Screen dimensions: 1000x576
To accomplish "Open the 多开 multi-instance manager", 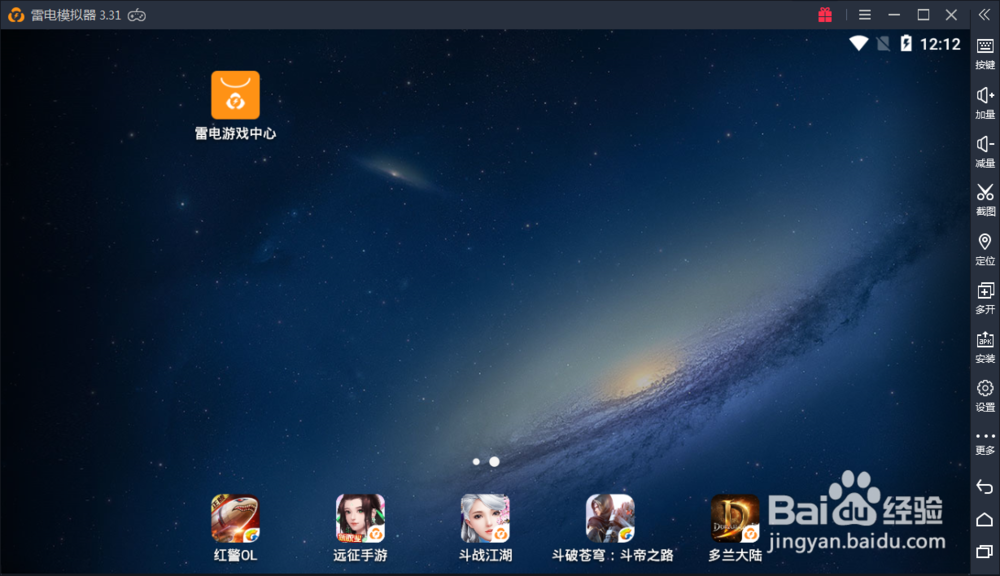I will pyautogui.click(x=985, y=299).
